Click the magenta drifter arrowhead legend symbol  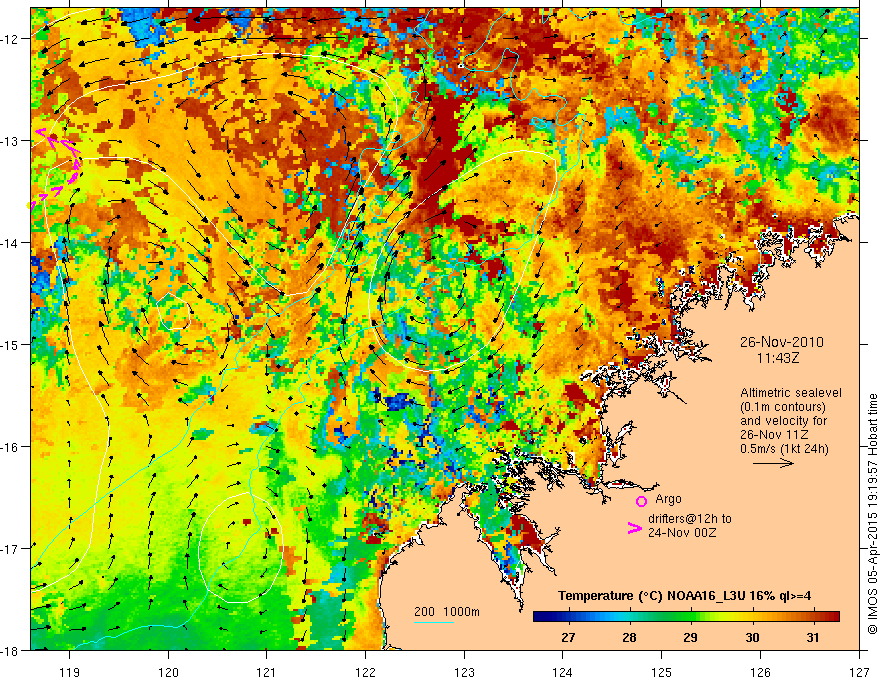pyautogui.click(x=634, y=528)
